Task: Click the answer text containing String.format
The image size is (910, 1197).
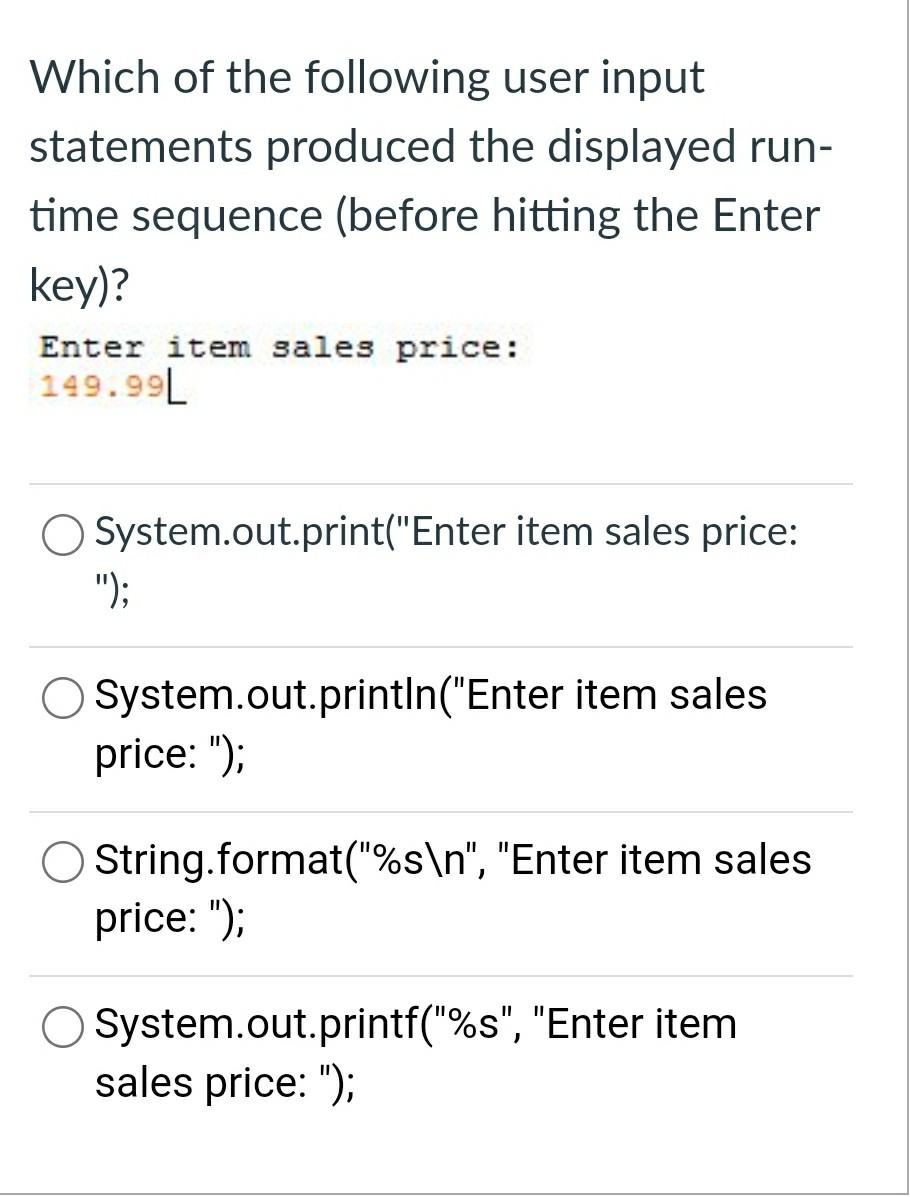Action: (x=450, y=860)
